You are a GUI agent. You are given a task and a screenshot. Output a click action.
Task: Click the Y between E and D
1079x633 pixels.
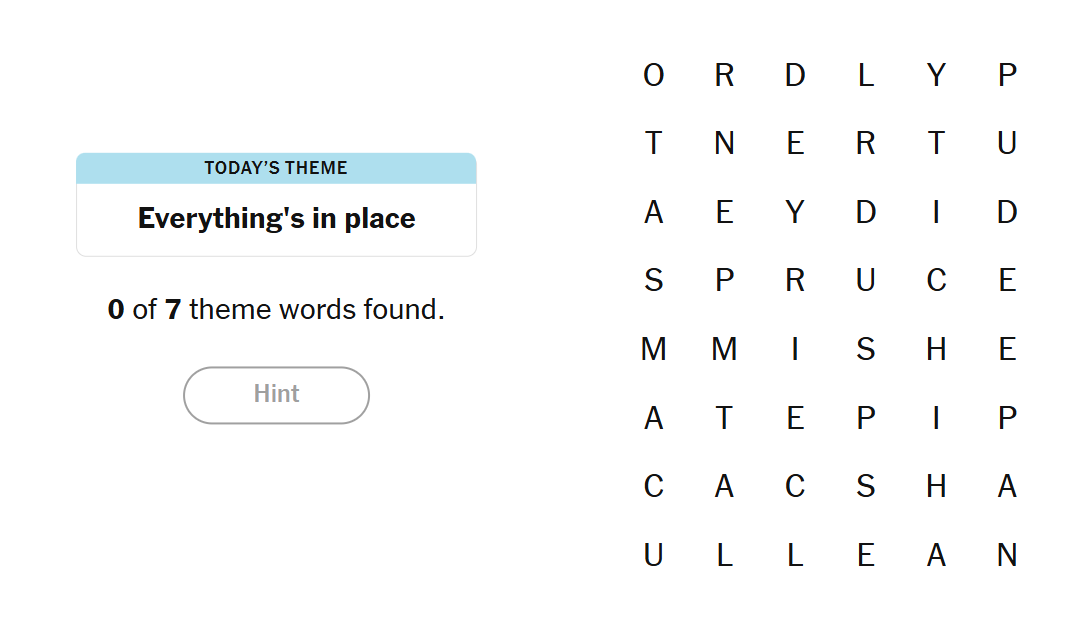click(795, 213)
